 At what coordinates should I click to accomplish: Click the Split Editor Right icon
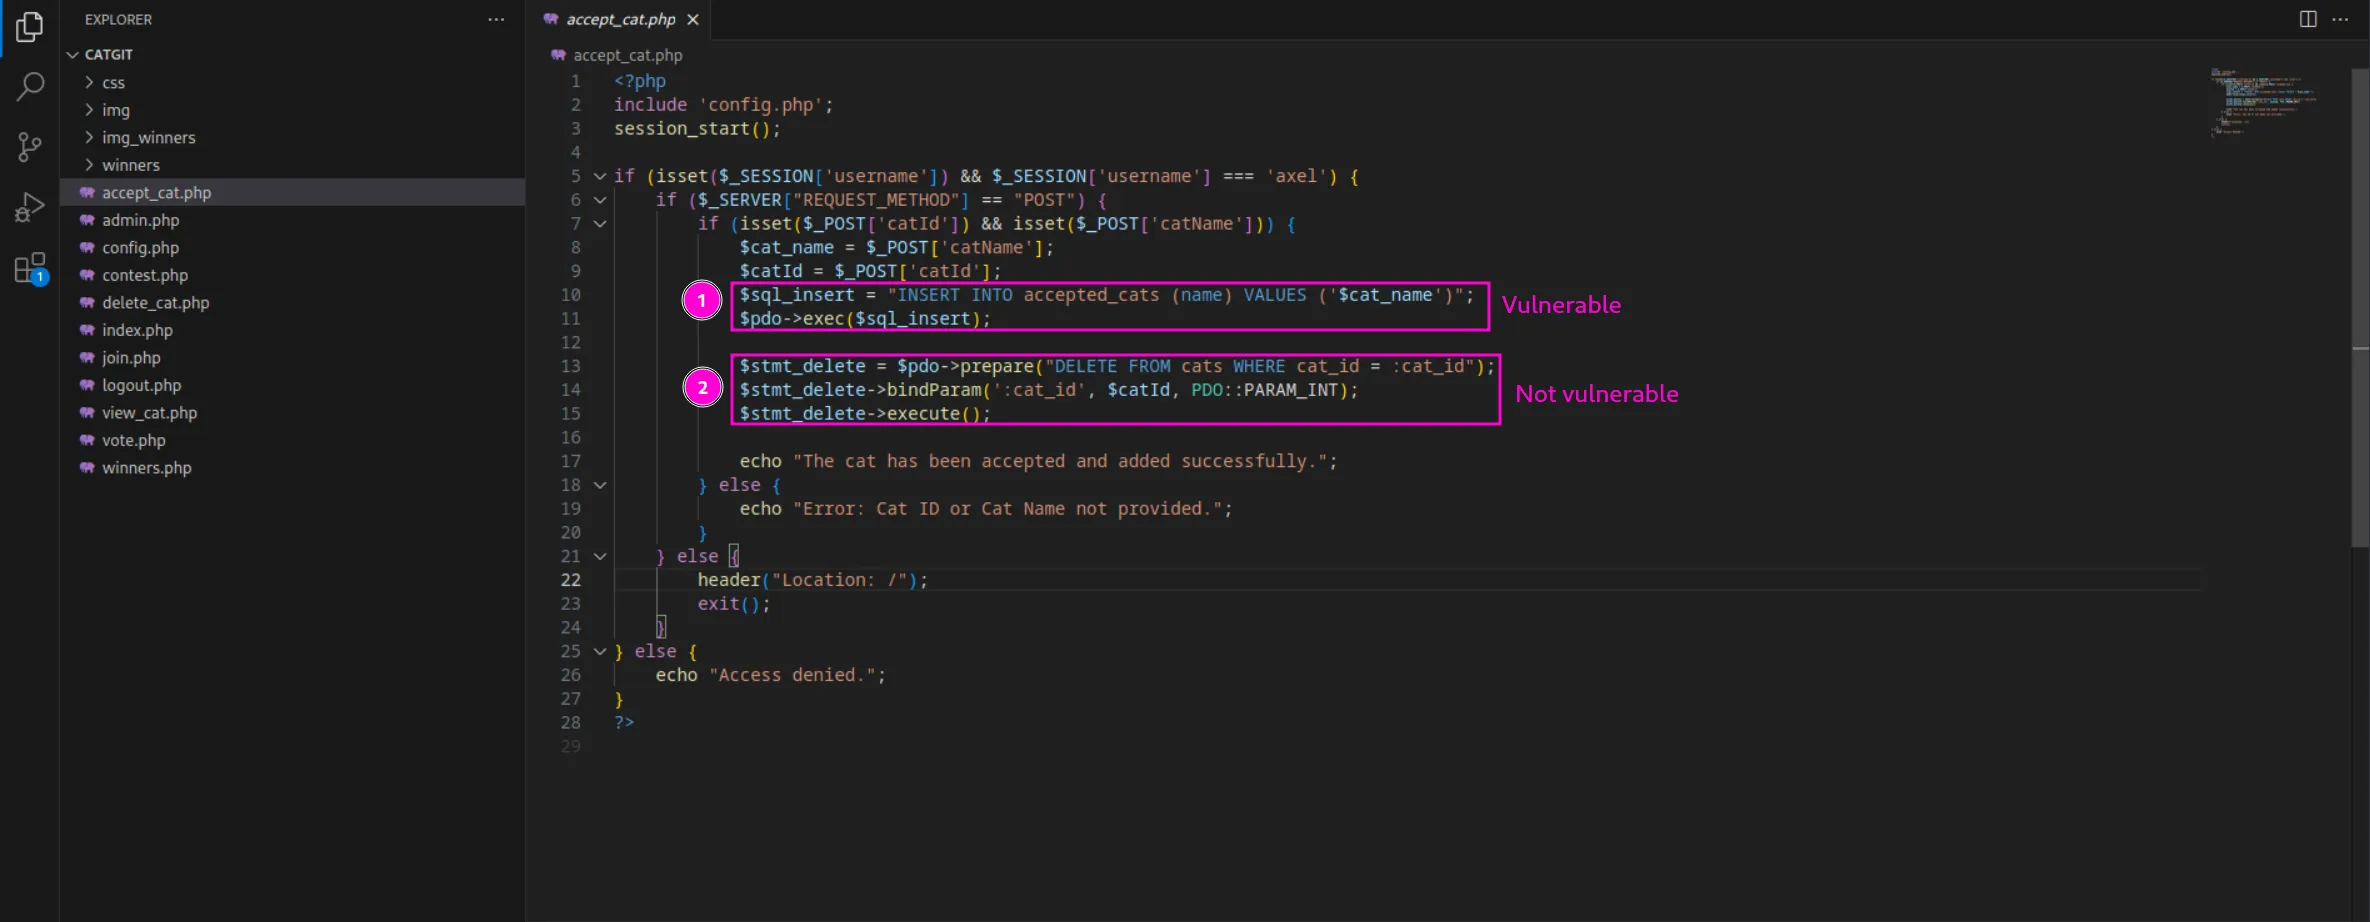(2308, 19)
